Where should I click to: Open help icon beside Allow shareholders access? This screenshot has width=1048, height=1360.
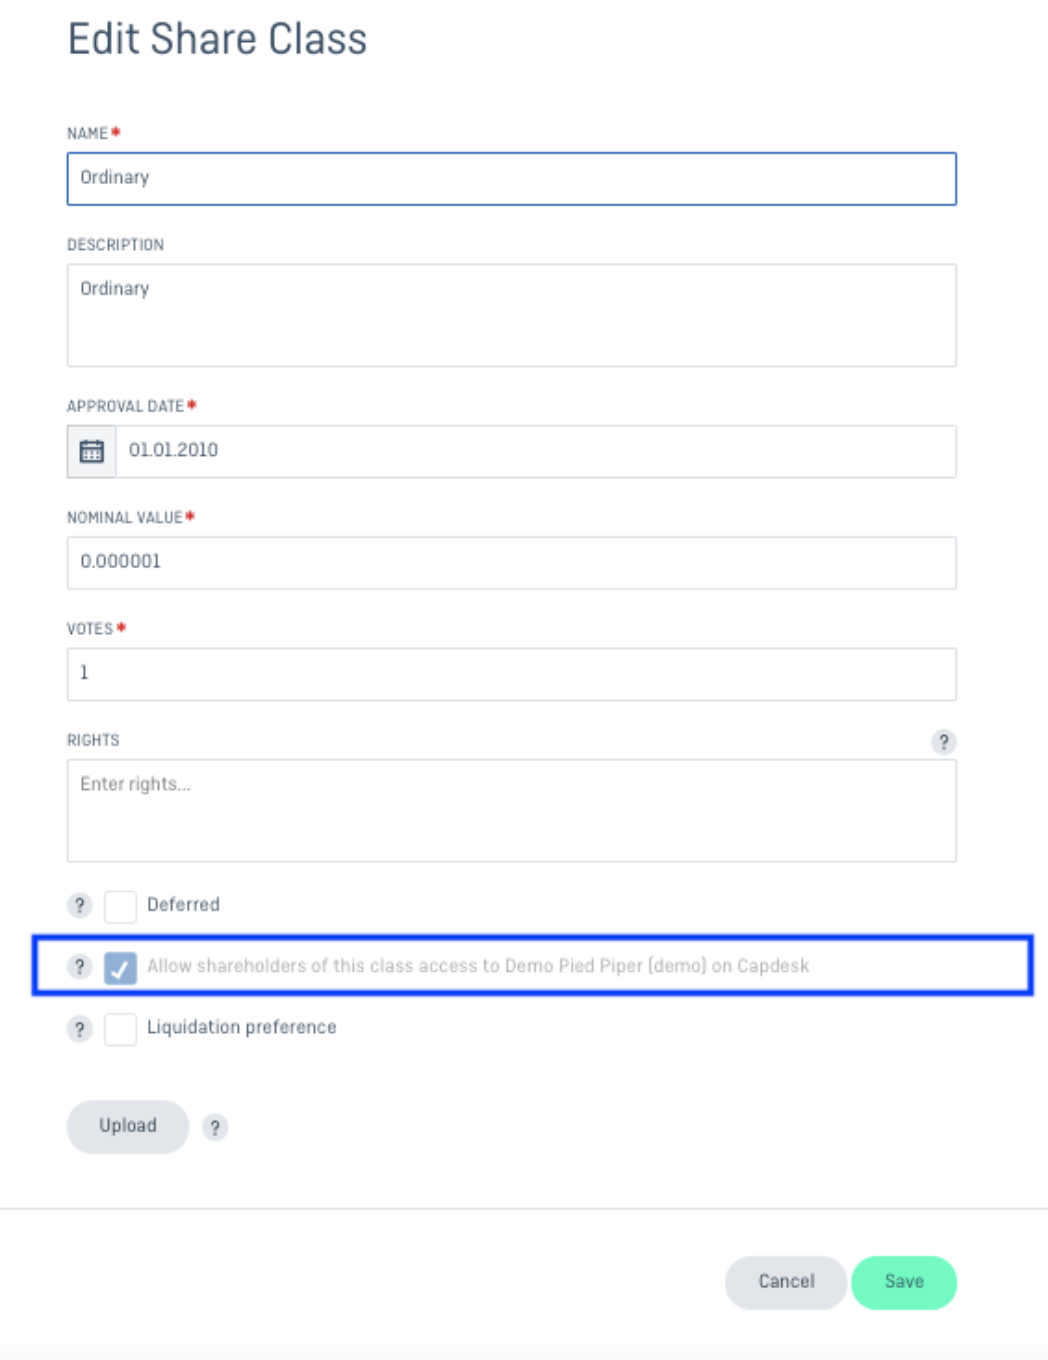point(80,966)
